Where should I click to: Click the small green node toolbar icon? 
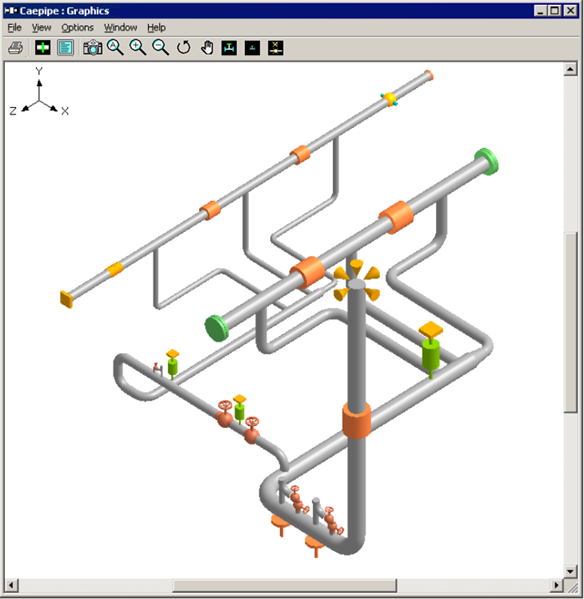pos(252,48)
